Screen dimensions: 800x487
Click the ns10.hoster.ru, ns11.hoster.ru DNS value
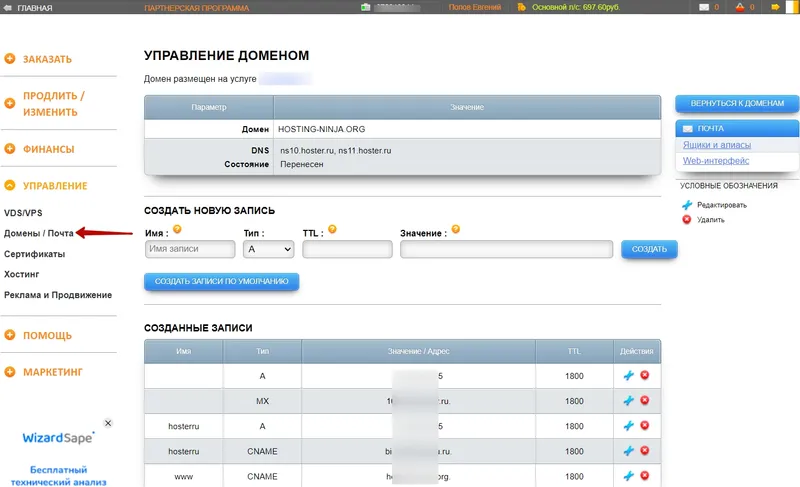pyautogui.click(x=336, y=150)
